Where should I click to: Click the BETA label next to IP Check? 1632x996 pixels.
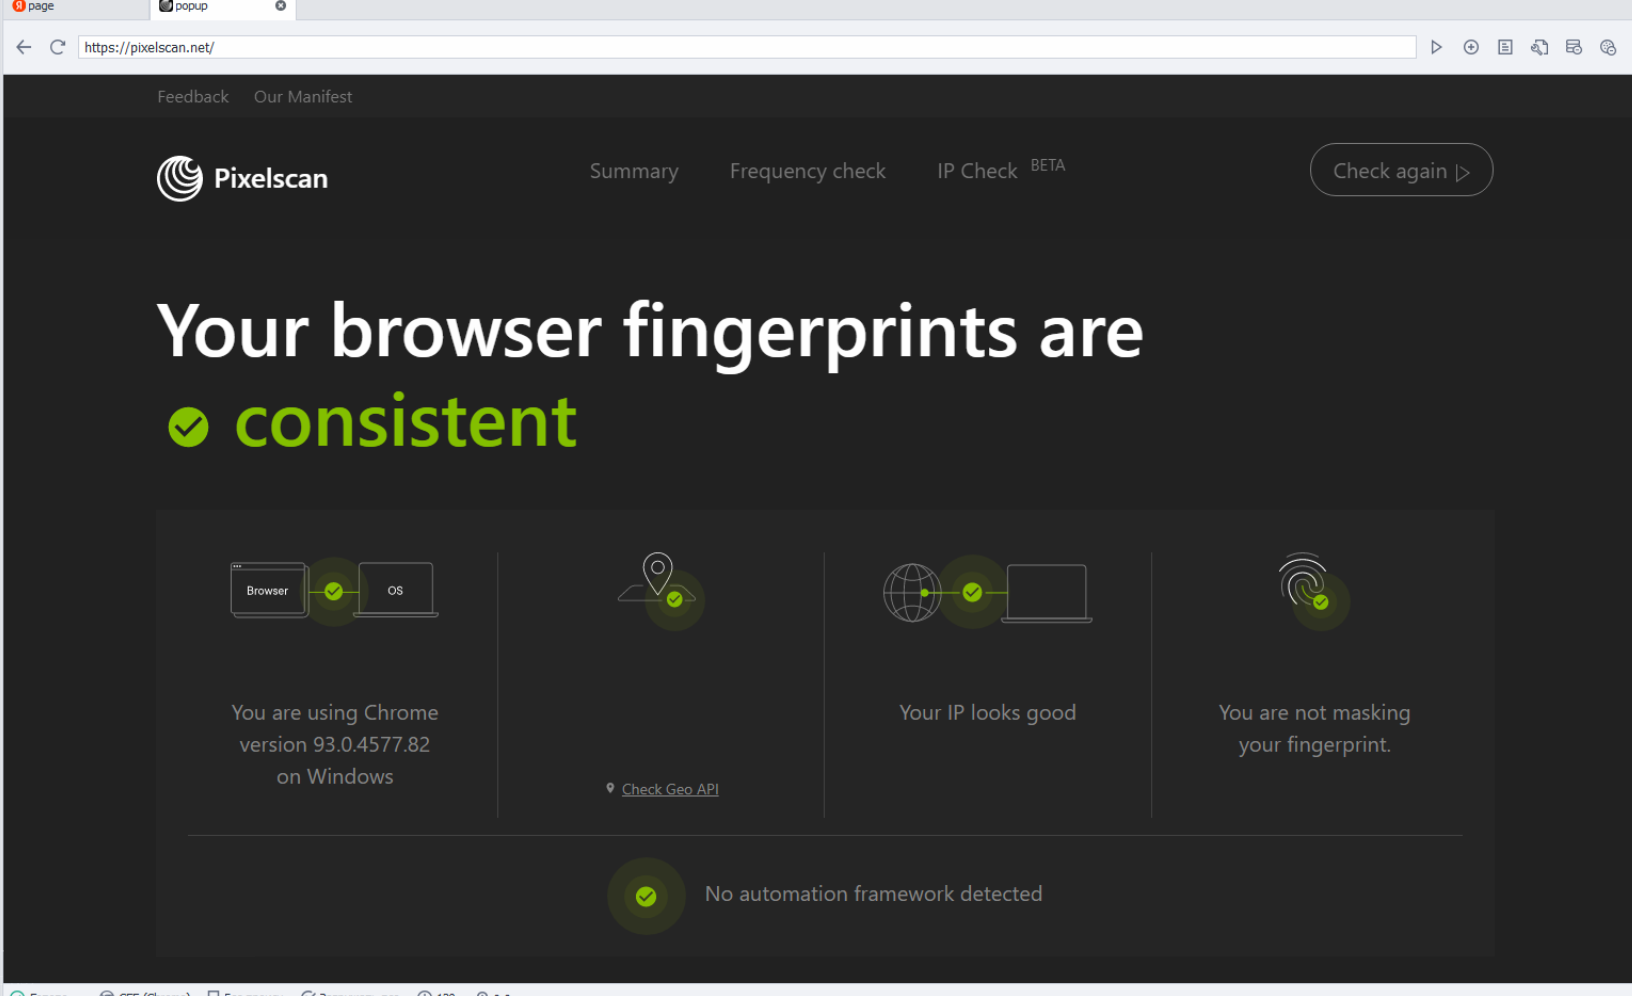pyautogui.click(x=1048, y=165)
